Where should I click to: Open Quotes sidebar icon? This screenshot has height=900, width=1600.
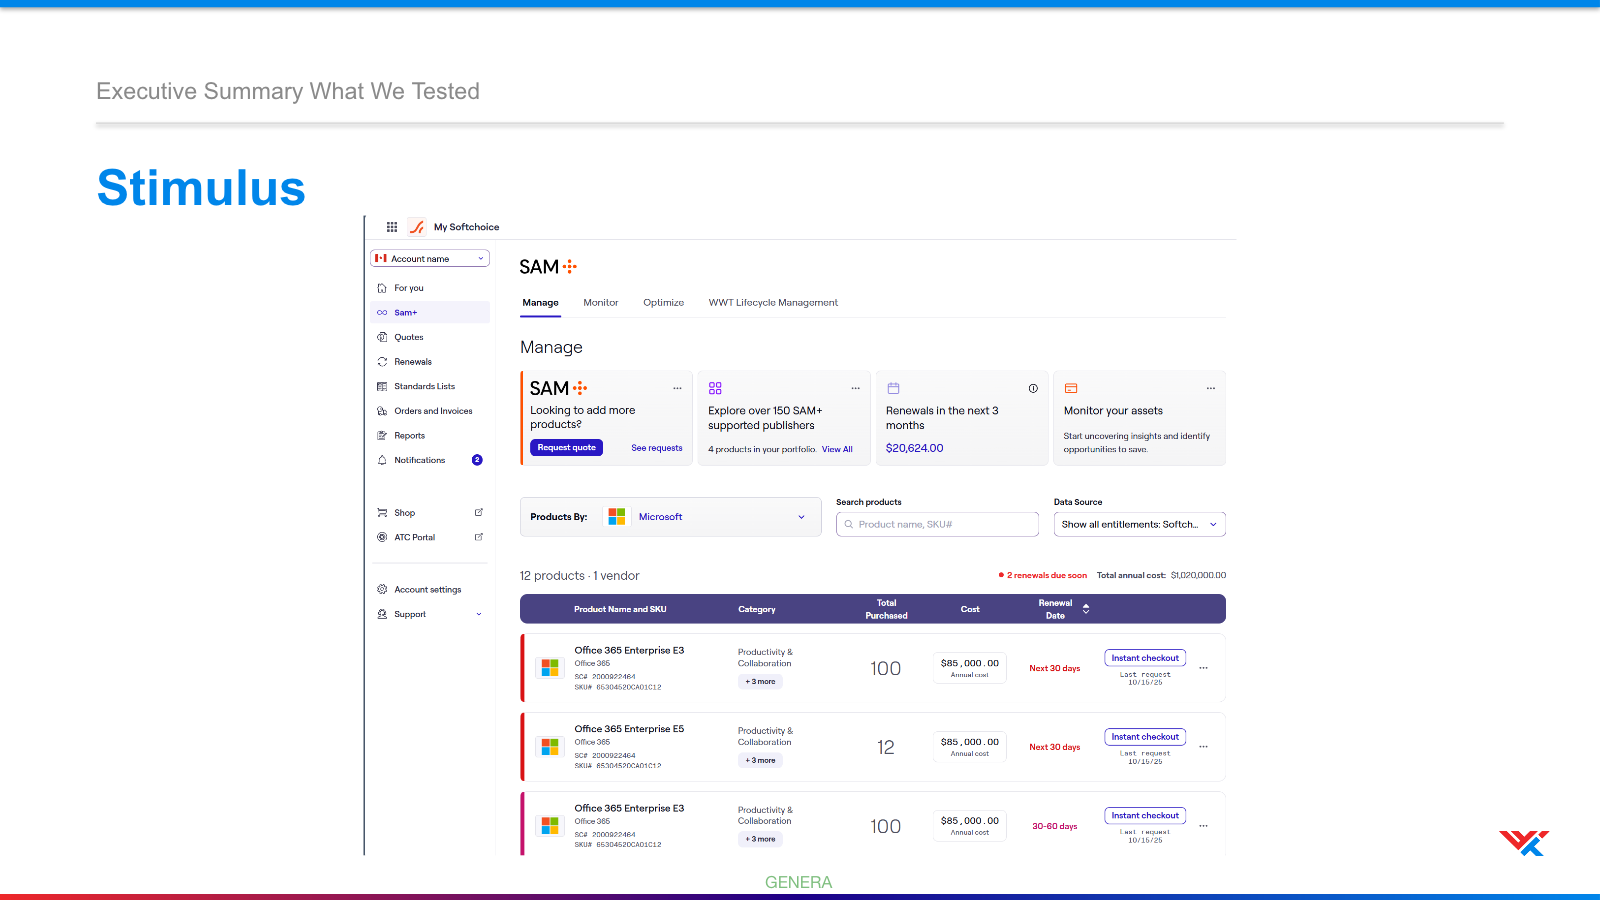(x=382, y=337)
